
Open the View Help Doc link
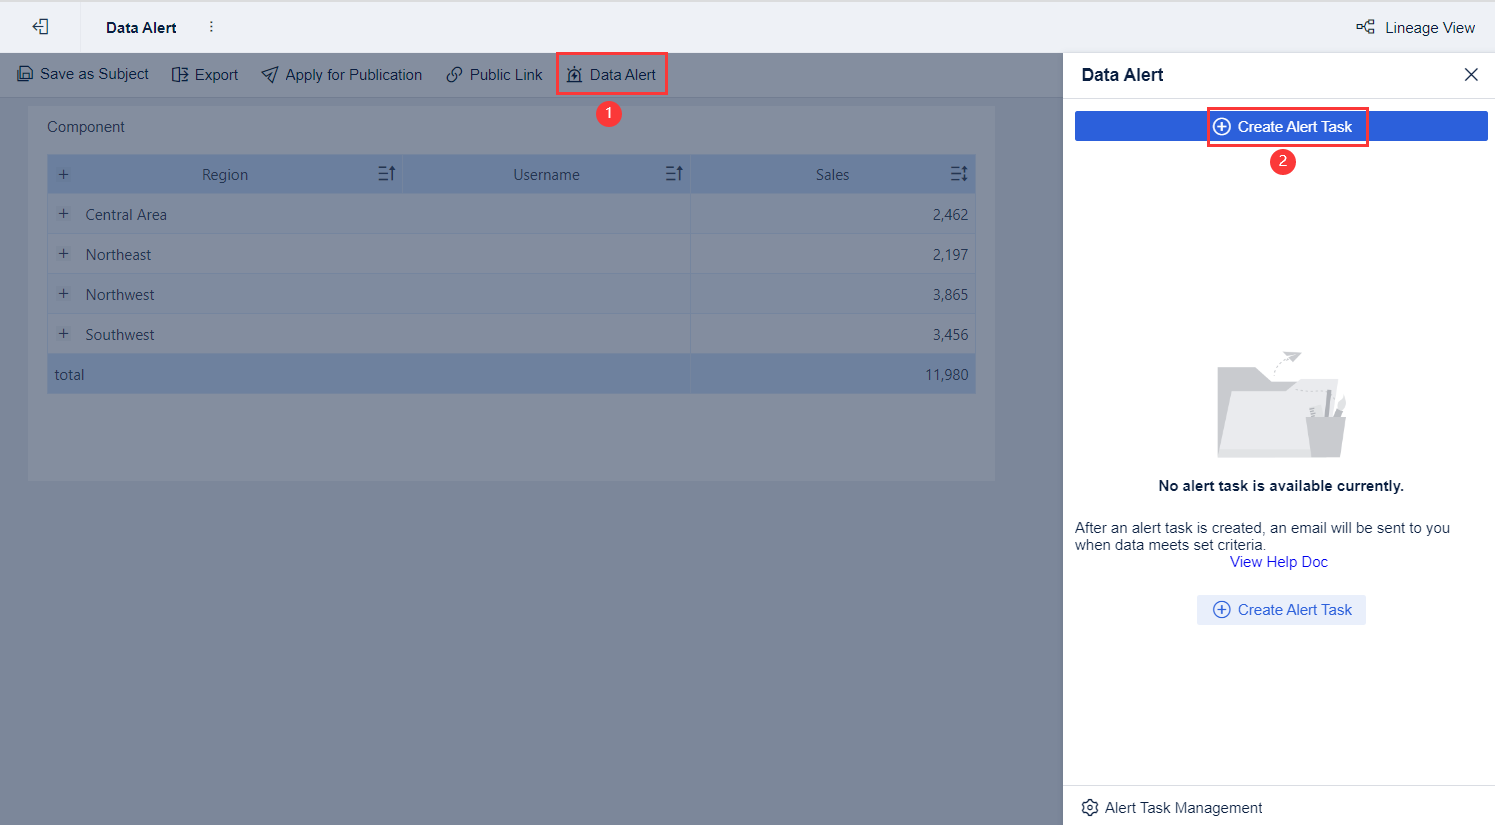click(x=1279, y=561)
